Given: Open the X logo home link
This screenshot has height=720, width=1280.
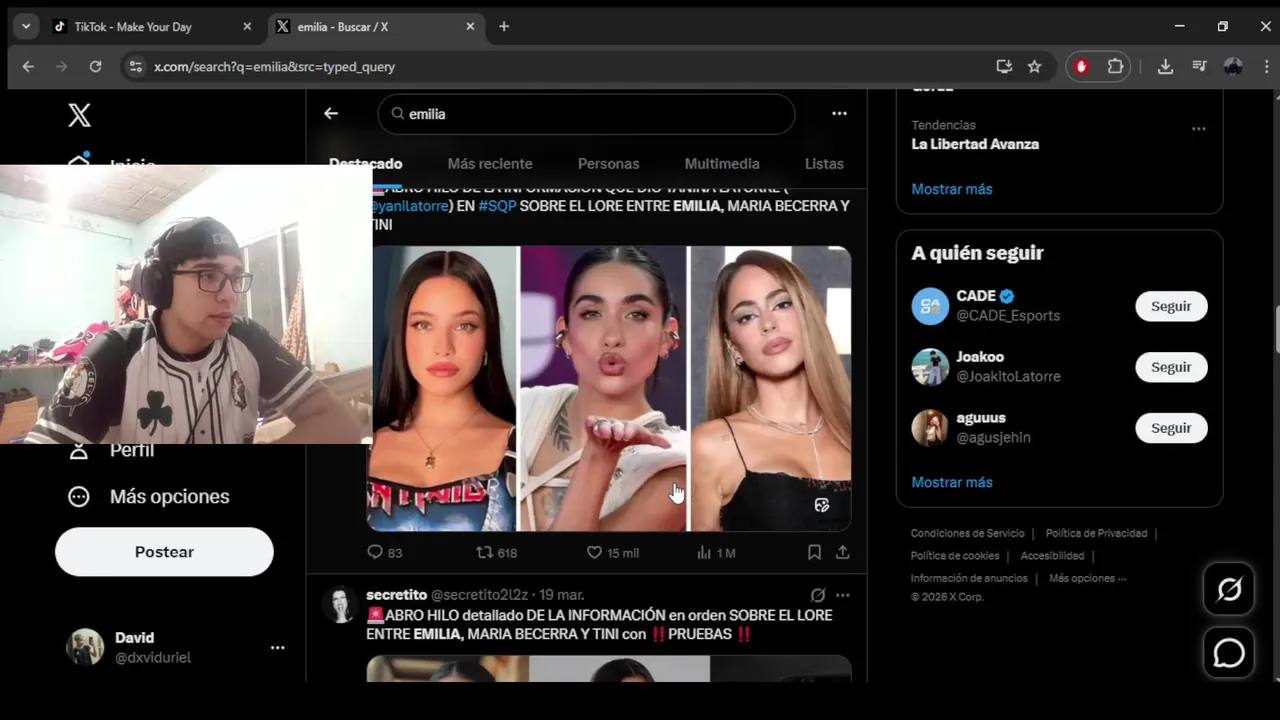Looking at the screenshot, I should point(79,115).
